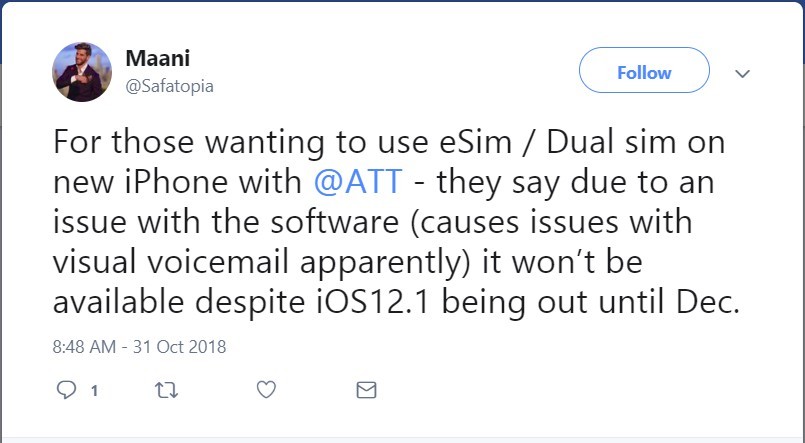This screenshot has height=443, width=805.
Task: Send tweet via Direct Message envelope icon
Action: (366, 390)
